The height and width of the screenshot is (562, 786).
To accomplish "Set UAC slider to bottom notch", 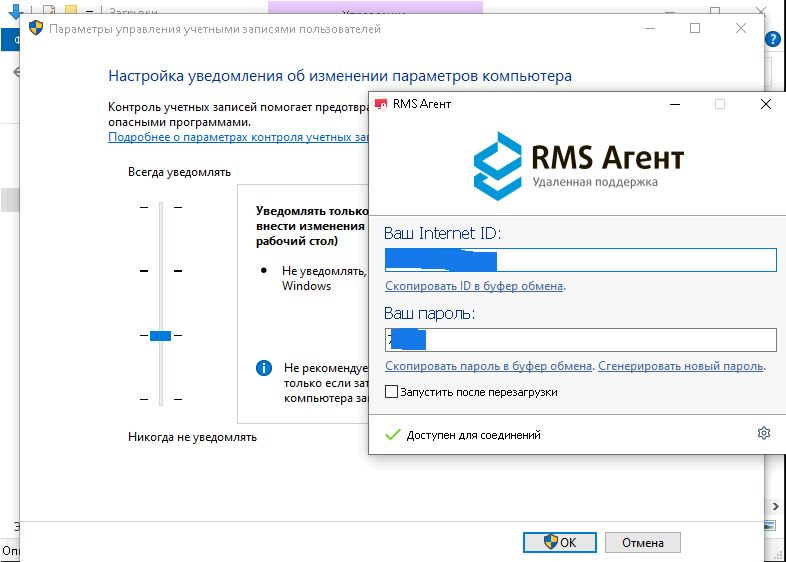I will click(x=160, y=400).
